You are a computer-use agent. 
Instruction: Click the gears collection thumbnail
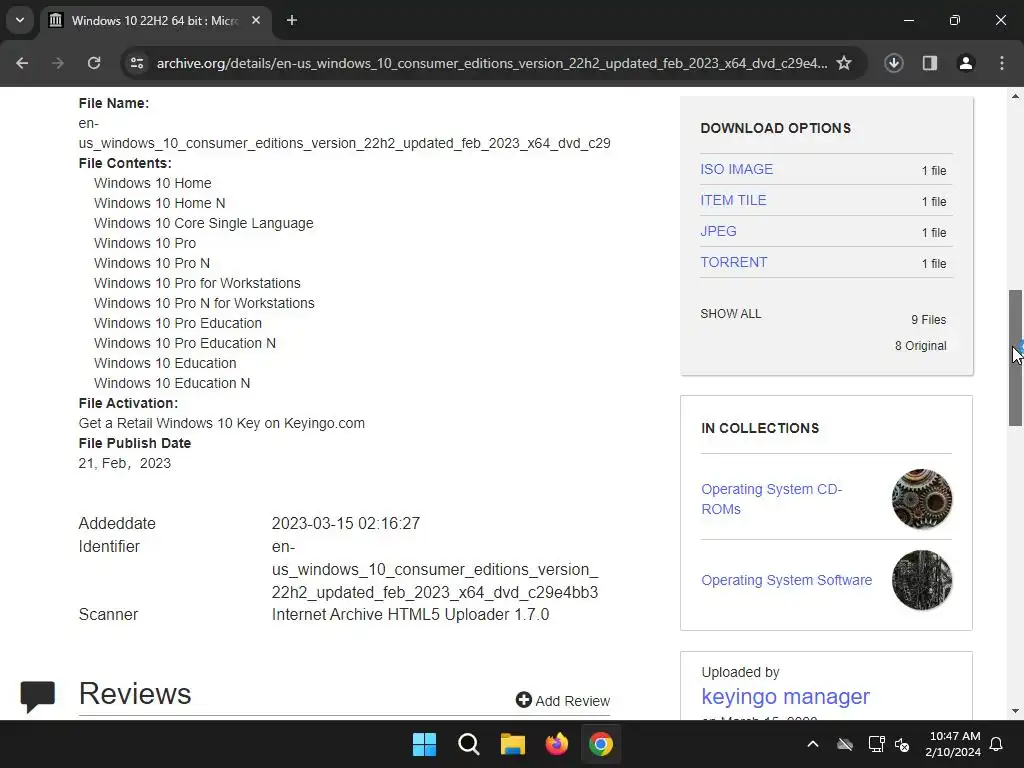point(921,499)
